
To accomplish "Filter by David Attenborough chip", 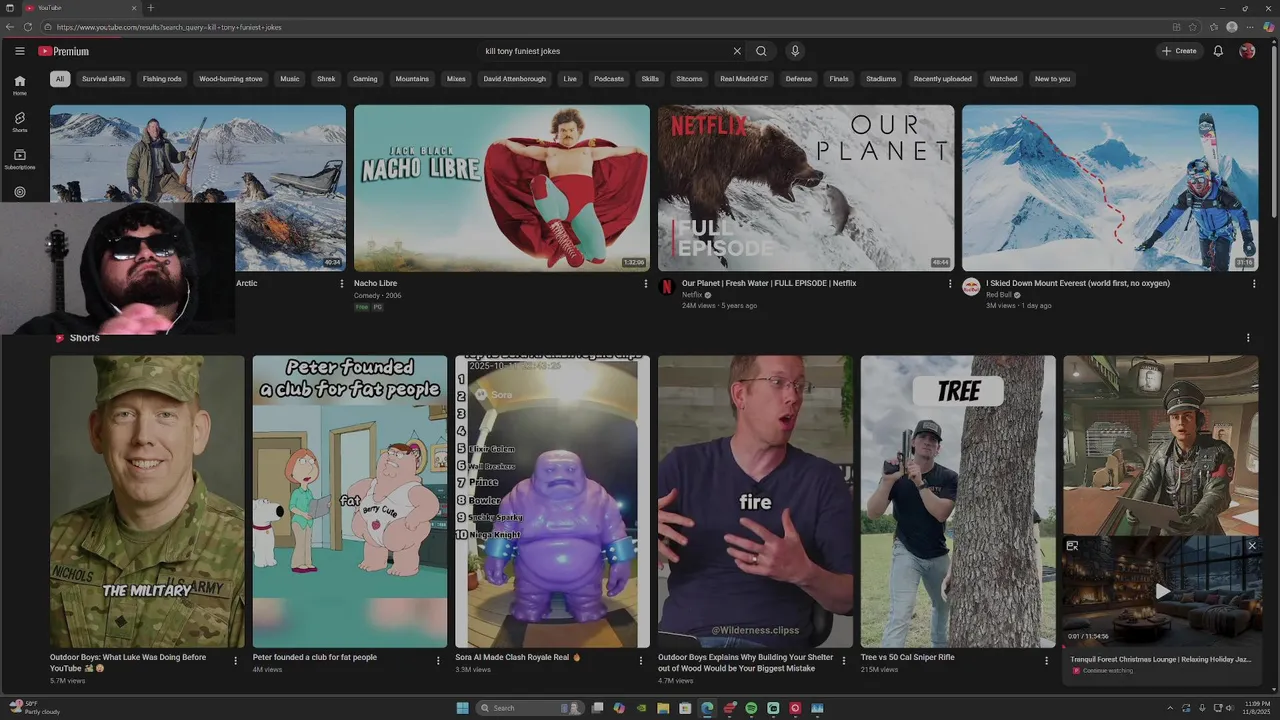I will [x=515, y=79].
